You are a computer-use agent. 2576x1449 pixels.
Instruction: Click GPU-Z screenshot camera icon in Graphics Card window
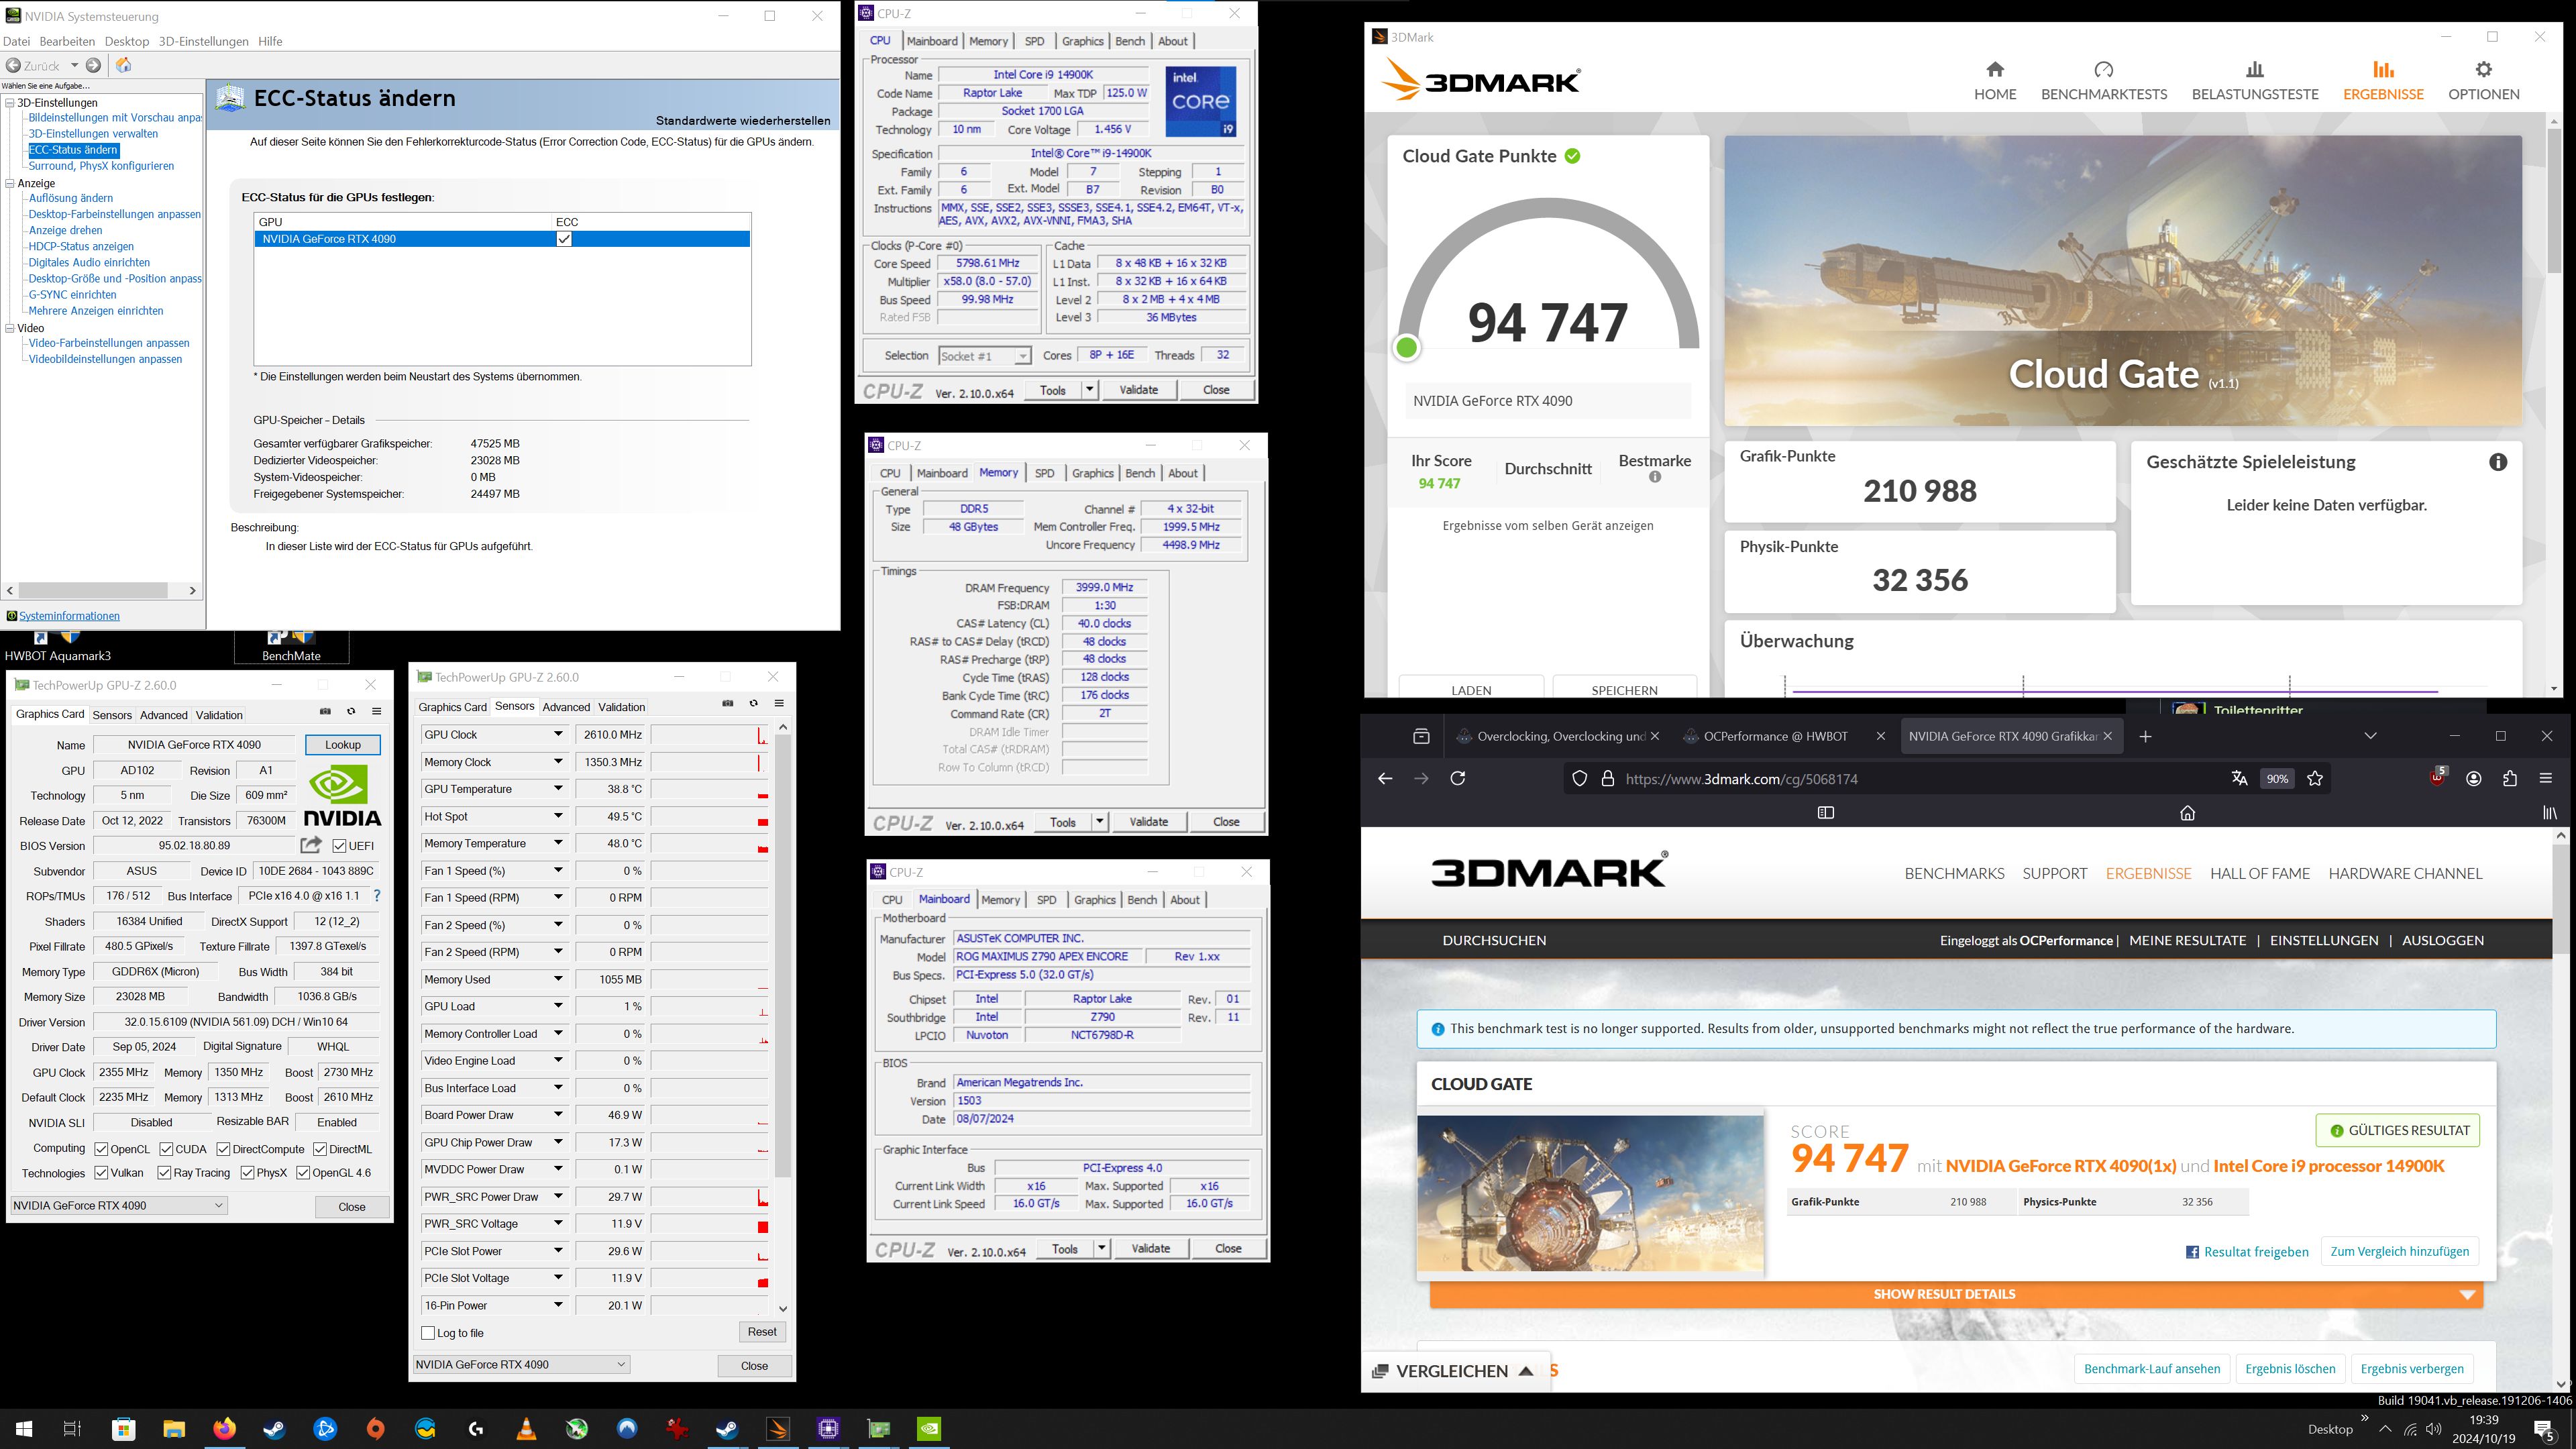325,711
